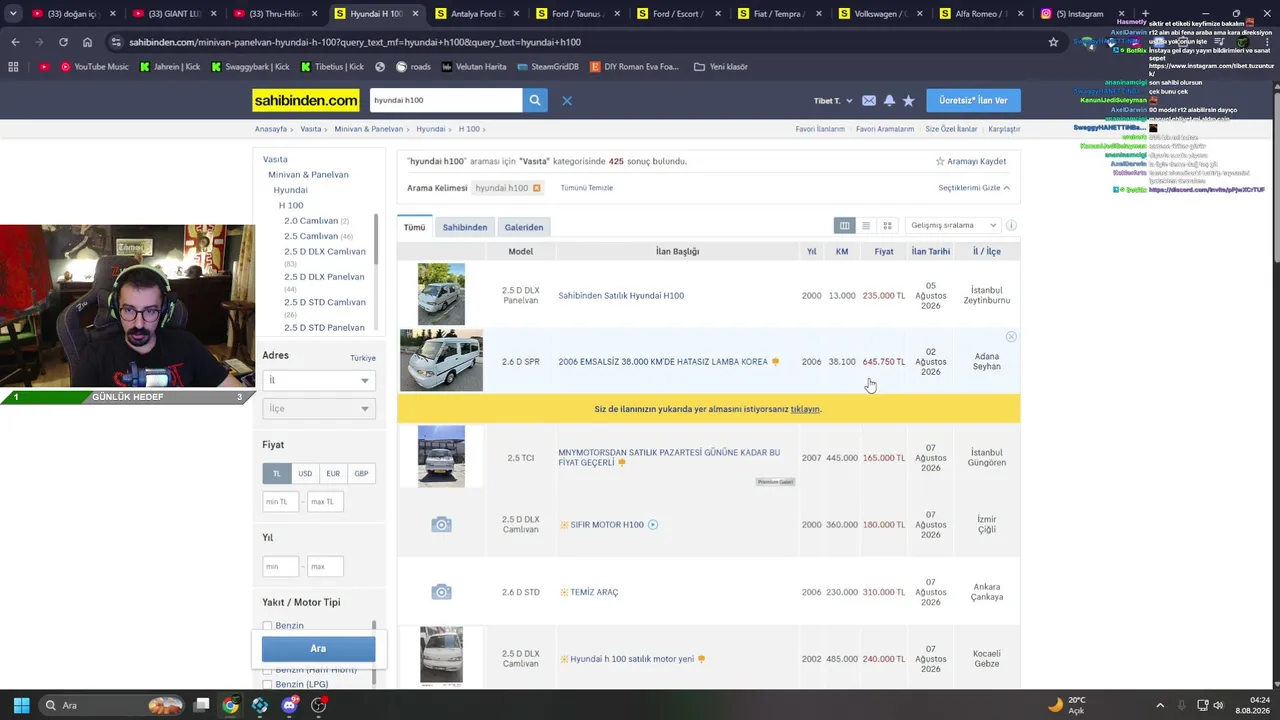Switch to classic column view icon
Image resolution: width=1280 pixels, height=720 pixels.
click(x=845, y=225)
